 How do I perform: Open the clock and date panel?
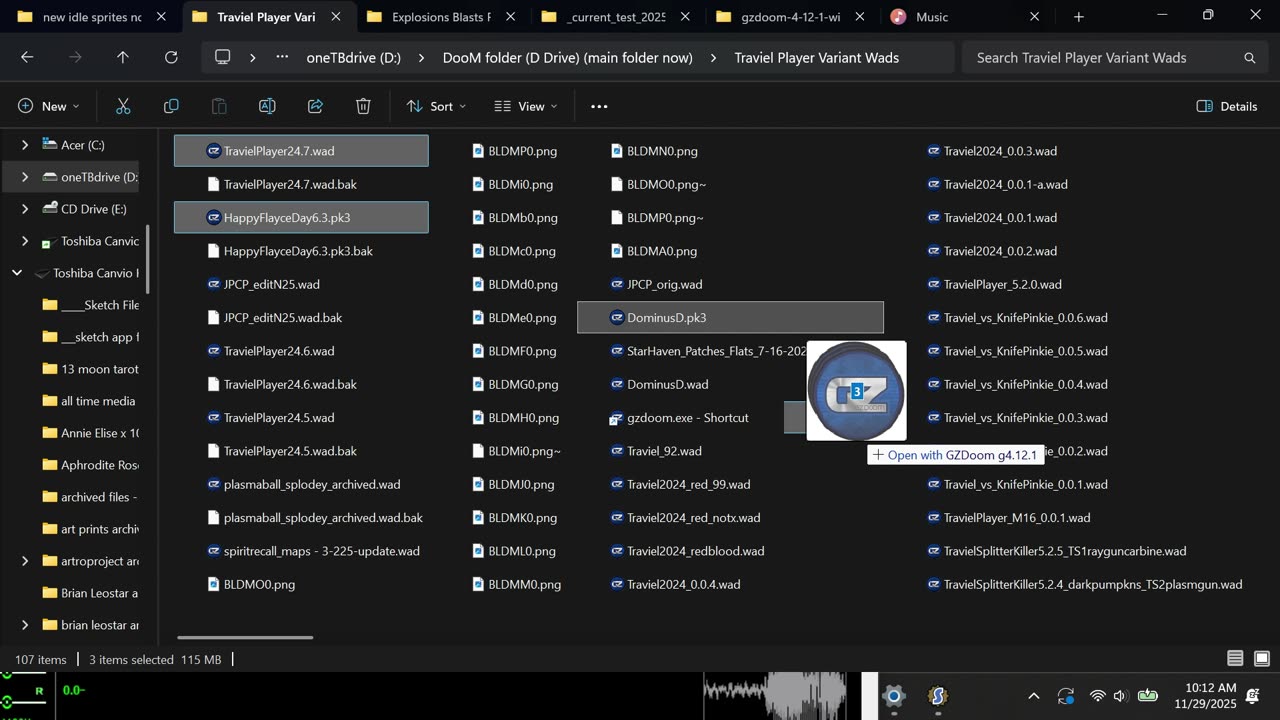(x=1205, y=696)
